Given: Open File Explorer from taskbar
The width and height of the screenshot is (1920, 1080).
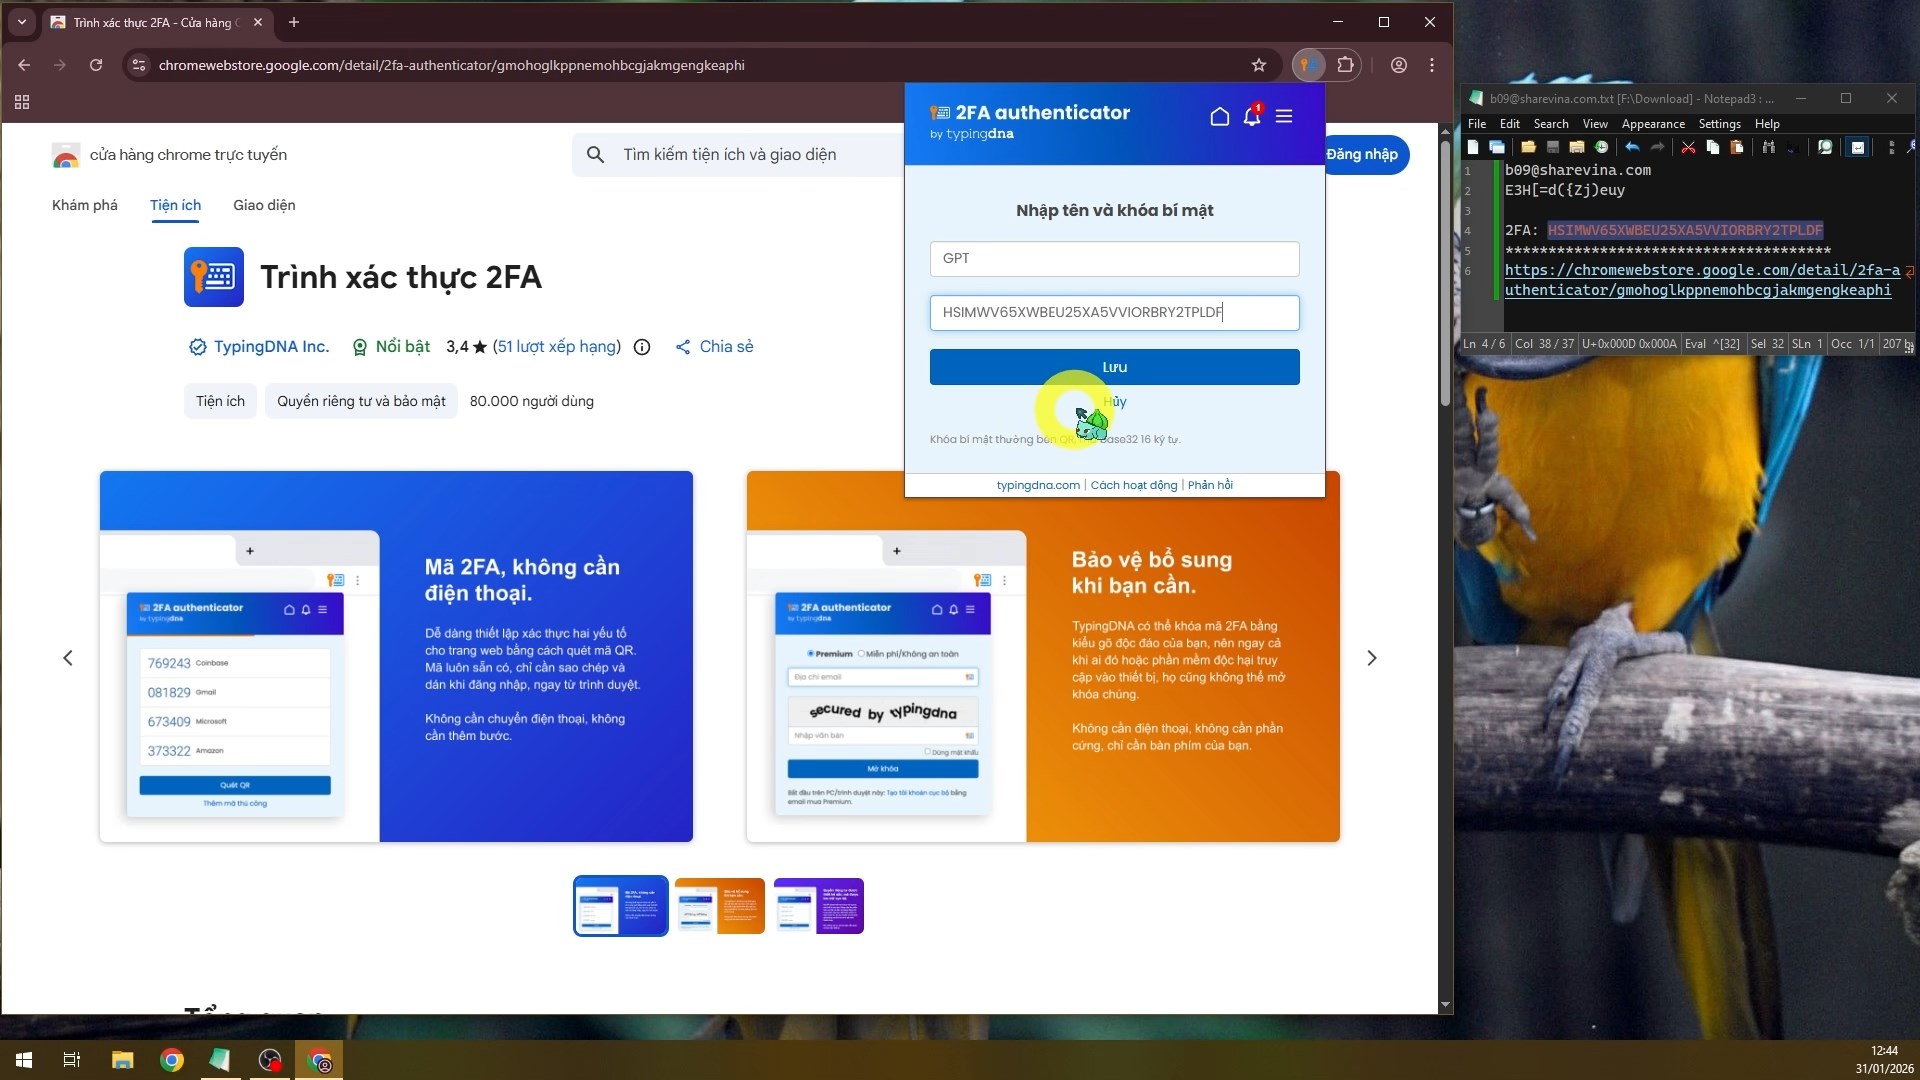Looking at the screenshot, I should click(122, 1060).
